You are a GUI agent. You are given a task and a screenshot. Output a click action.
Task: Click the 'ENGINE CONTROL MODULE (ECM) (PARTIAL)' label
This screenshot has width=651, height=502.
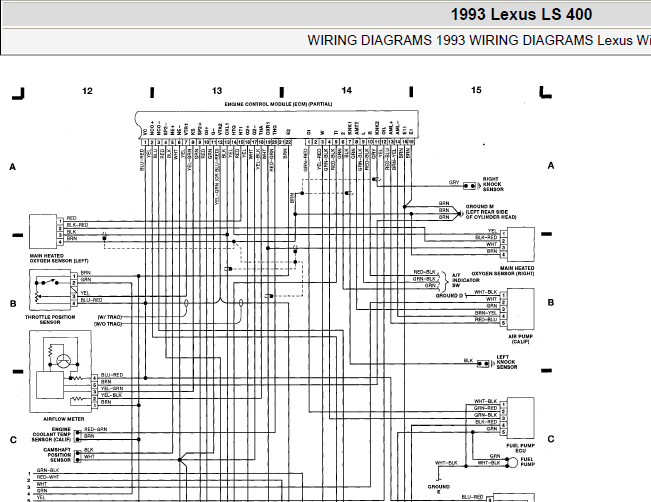tap(278, 104)
